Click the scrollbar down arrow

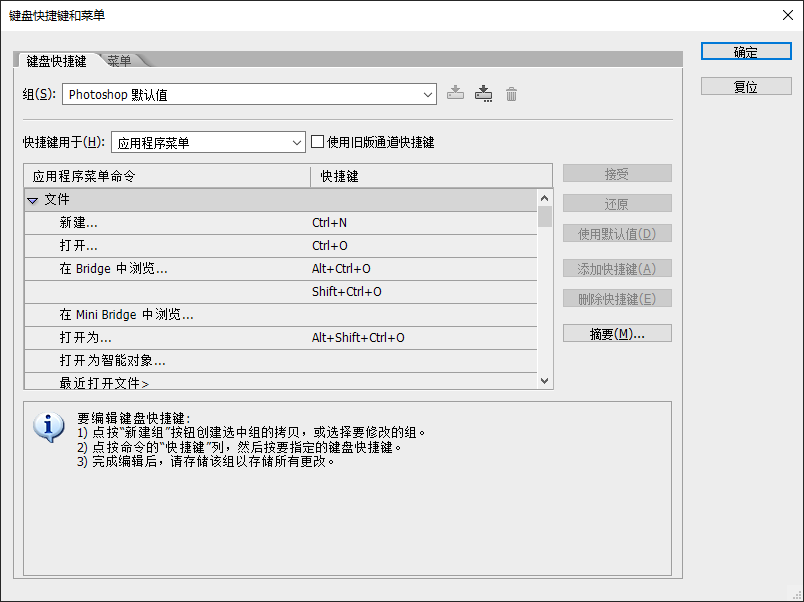pyautogui.click(x=544, y=380)
